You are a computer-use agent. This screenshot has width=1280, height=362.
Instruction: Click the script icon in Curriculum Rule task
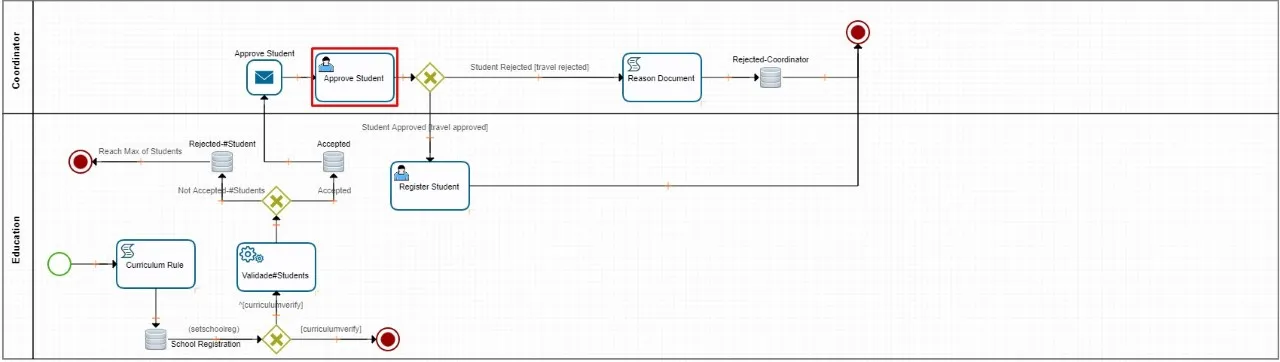click(x=128, y=250)
